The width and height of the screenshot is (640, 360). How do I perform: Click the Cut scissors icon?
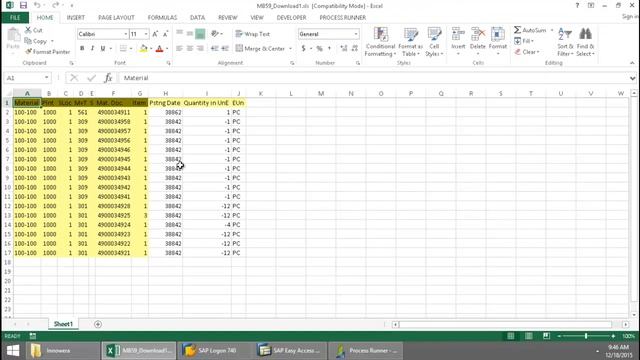(x=28, y=30)
